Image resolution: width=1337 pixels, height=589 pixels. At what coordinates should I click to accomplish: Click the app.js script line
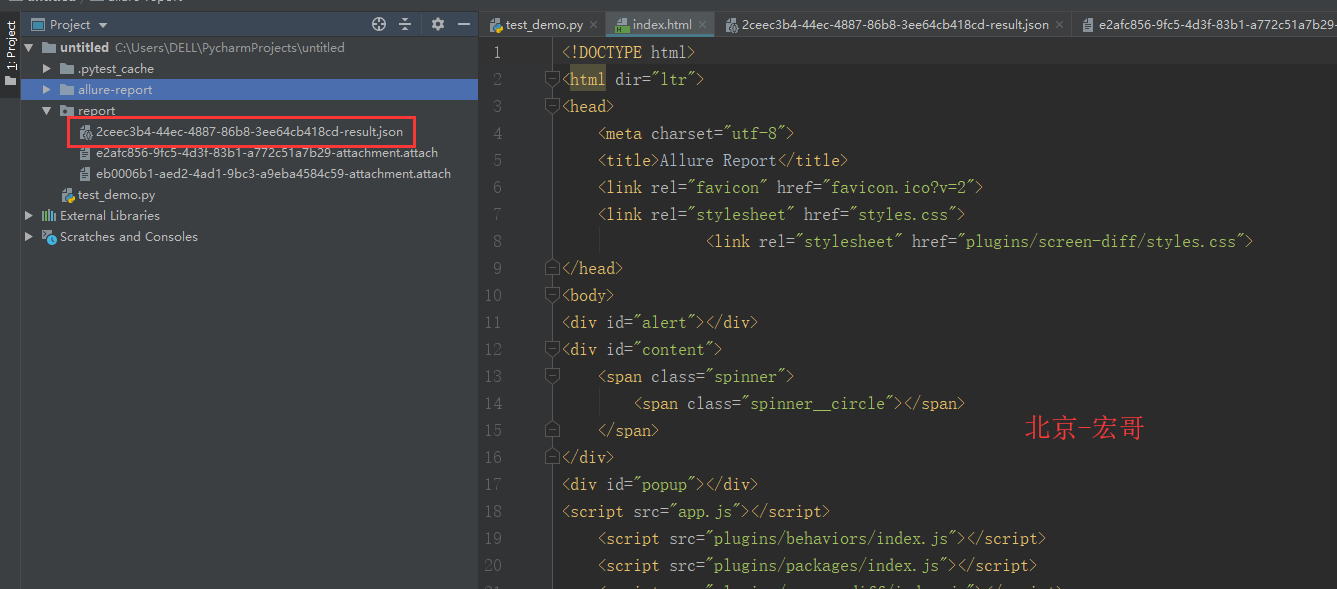(x=696, y=511)
